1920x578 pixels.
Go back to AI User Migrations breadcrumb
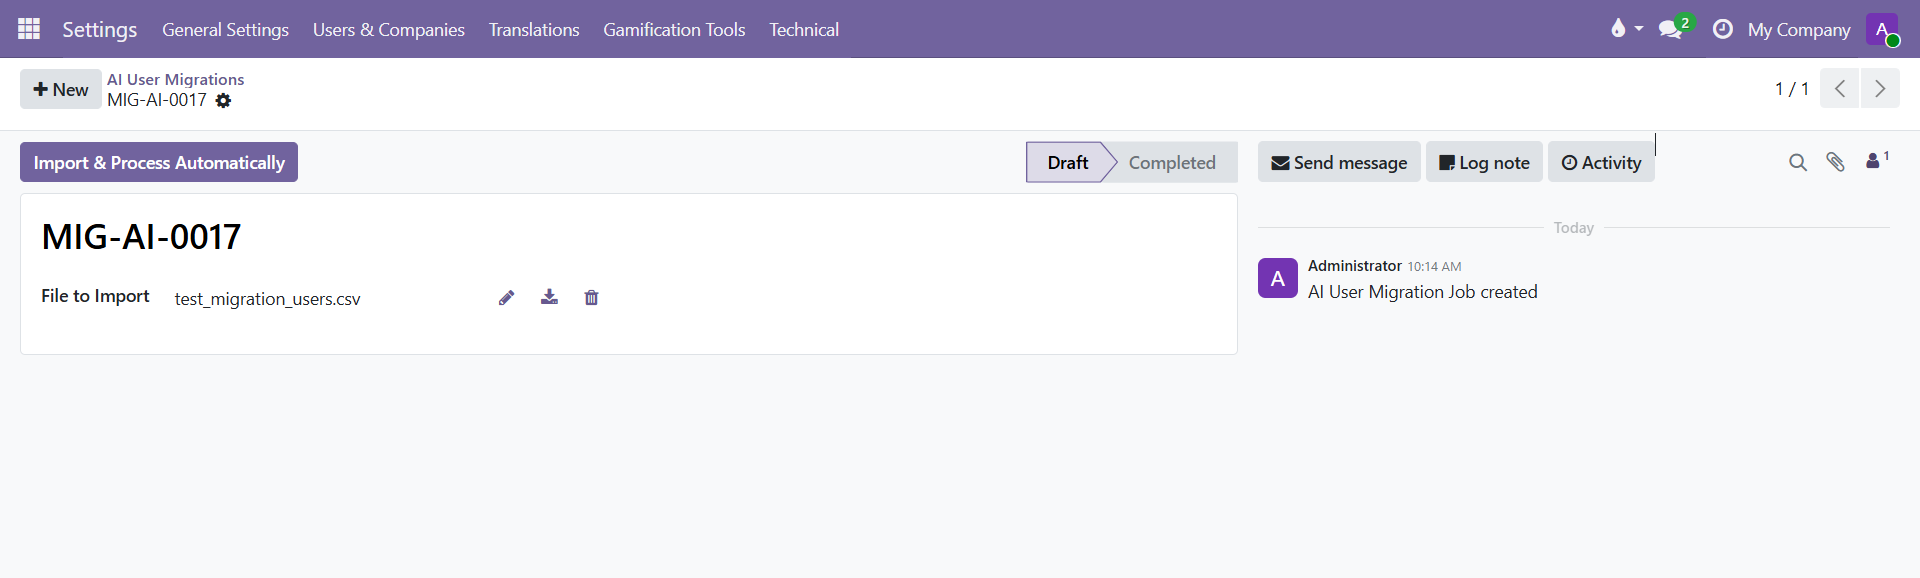tap(175, 79)
